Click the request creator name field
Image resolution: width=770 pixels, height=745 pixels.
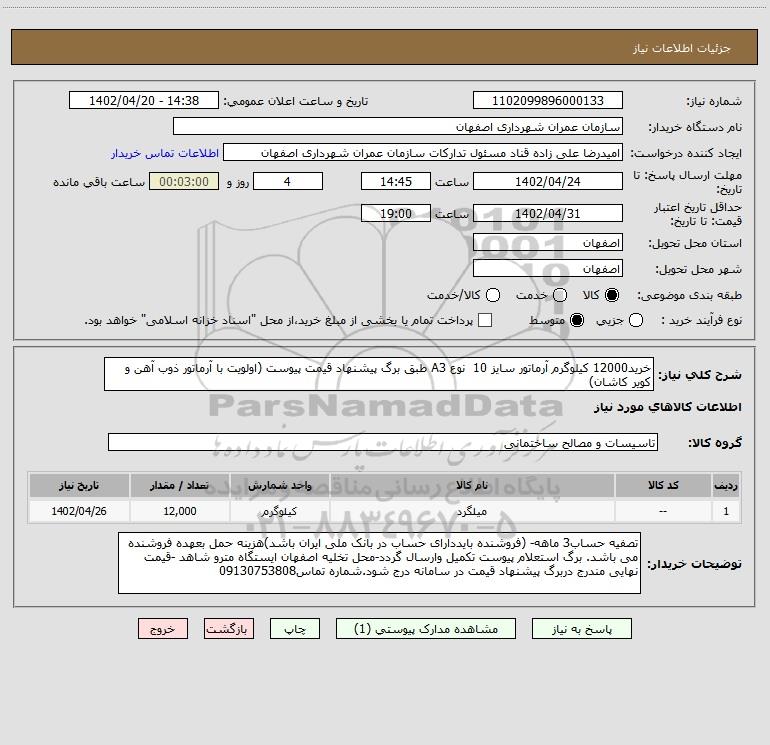[423, 153]
